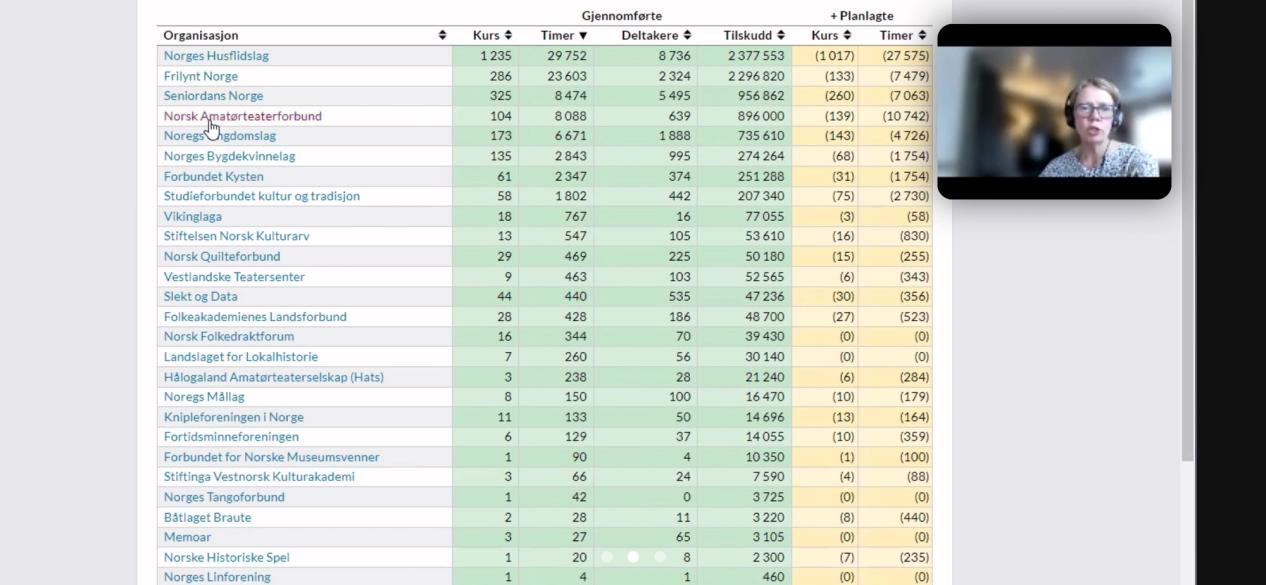Viewport: 1266px width, 585px height.
Task: Sort by Kurs under Gjennomførte
Action: 493,36
